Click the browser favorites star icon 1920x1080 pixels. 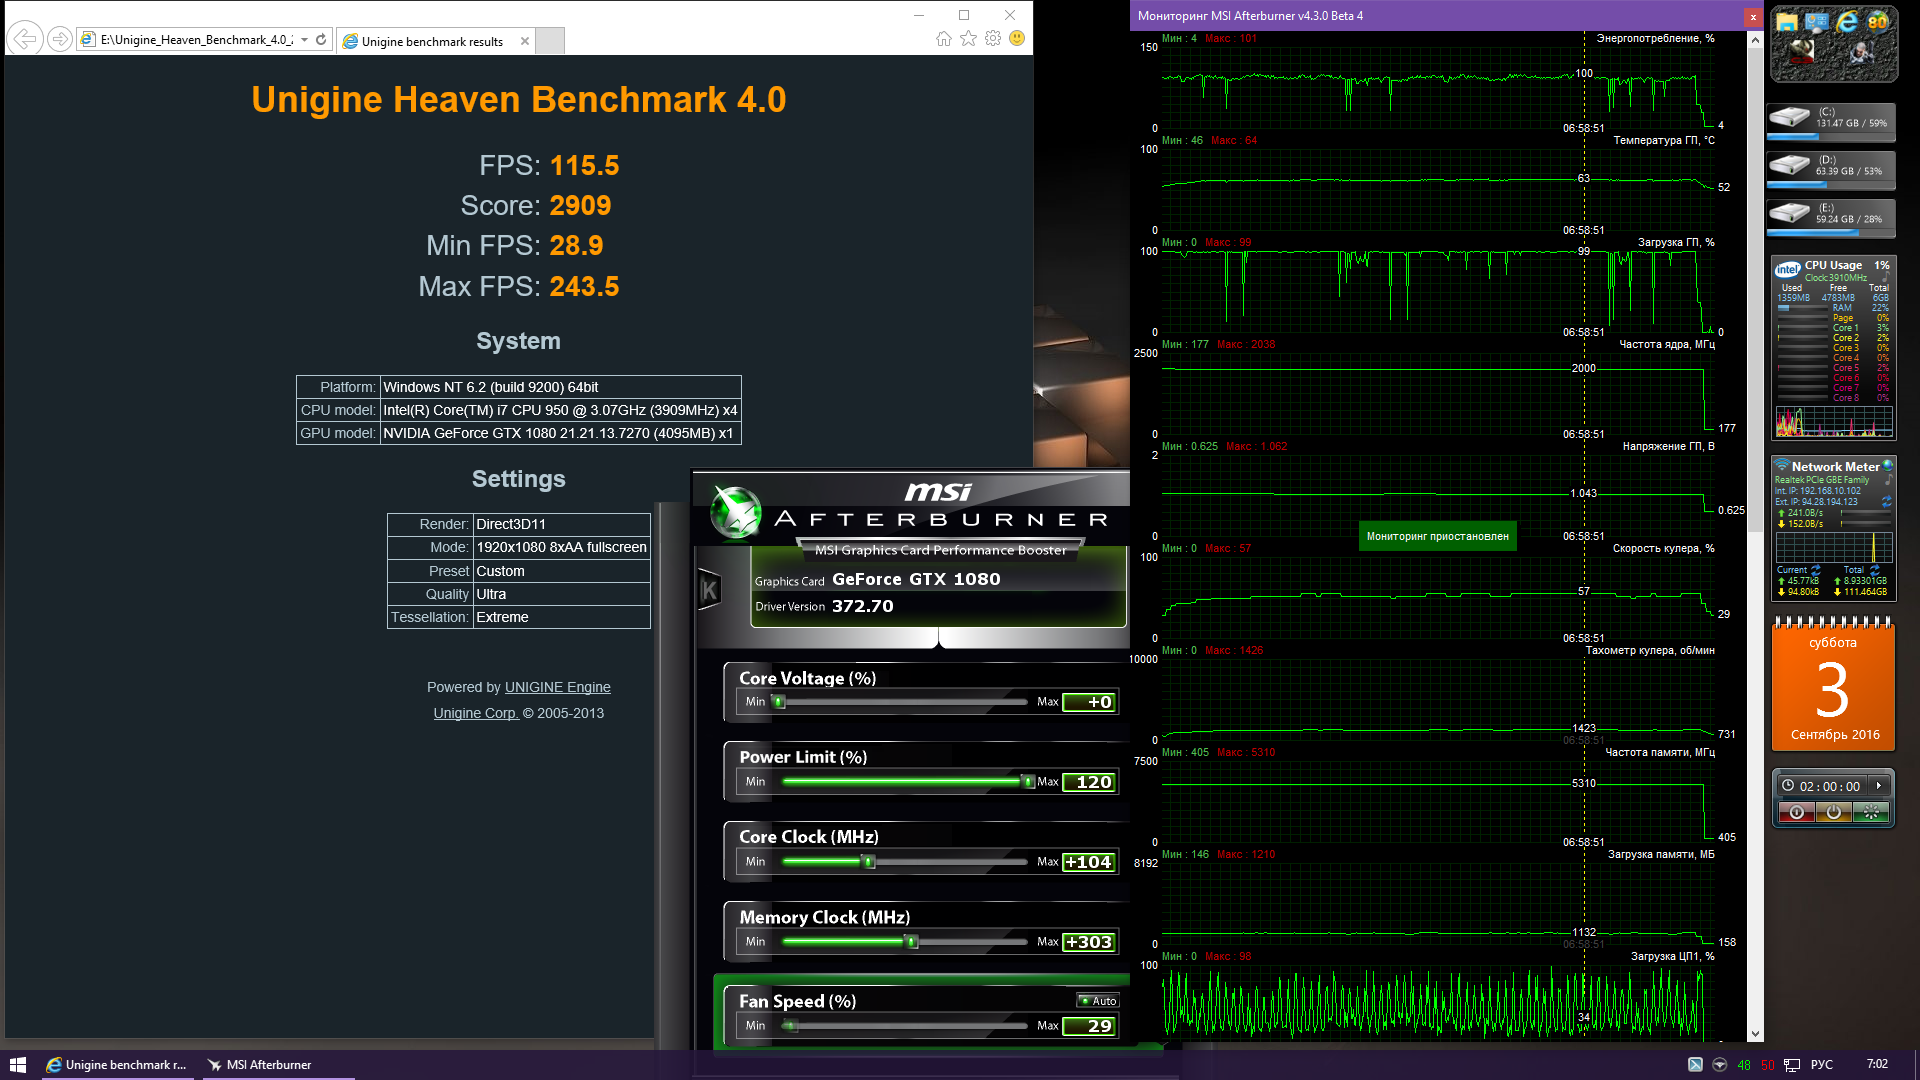click(968, 39)
